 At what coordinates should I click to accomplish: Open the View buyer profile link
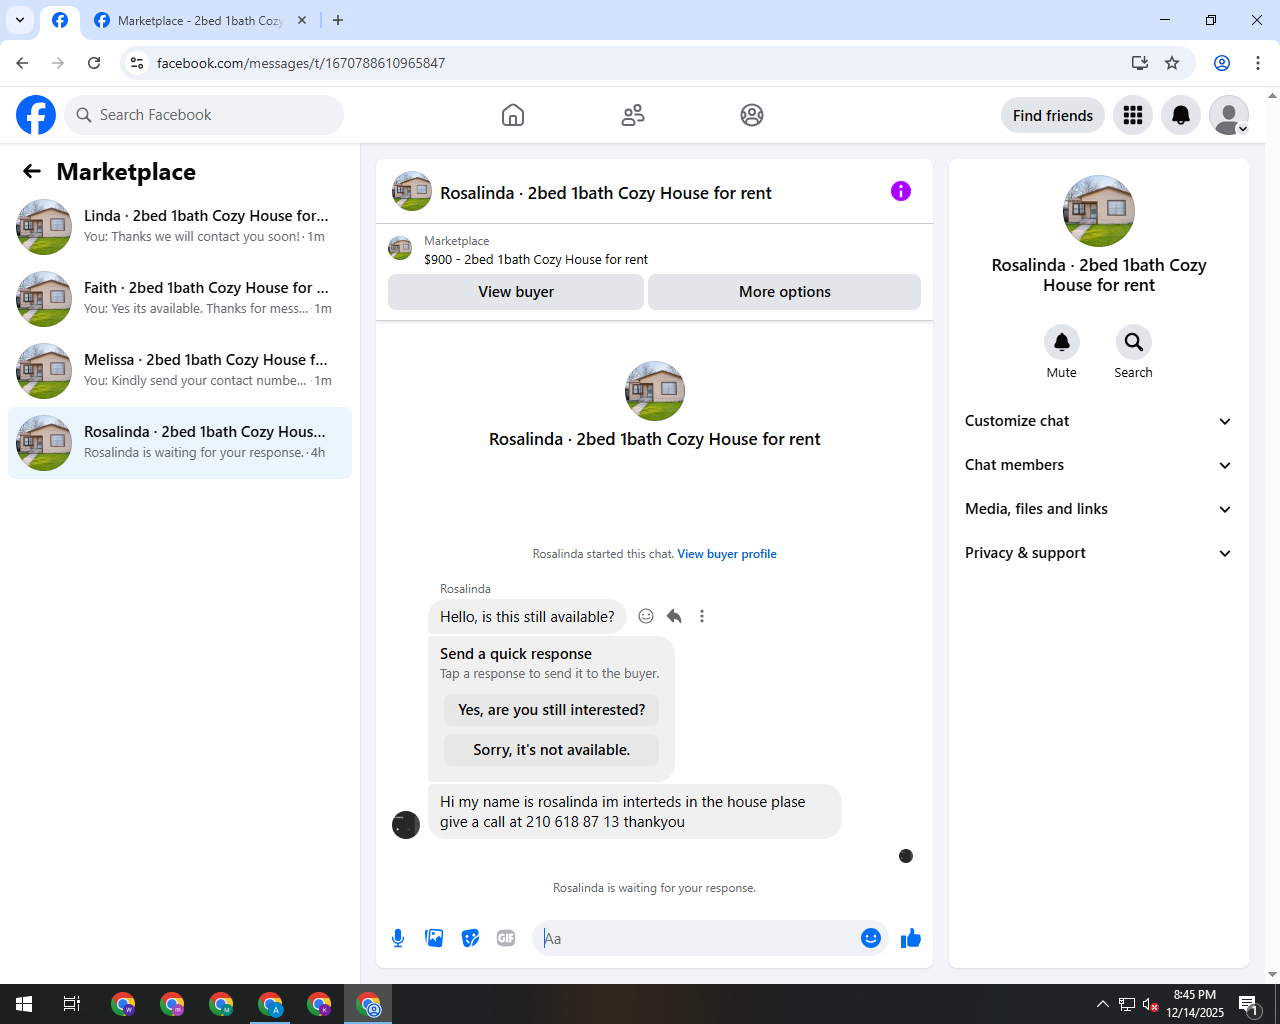pos(727,554)
